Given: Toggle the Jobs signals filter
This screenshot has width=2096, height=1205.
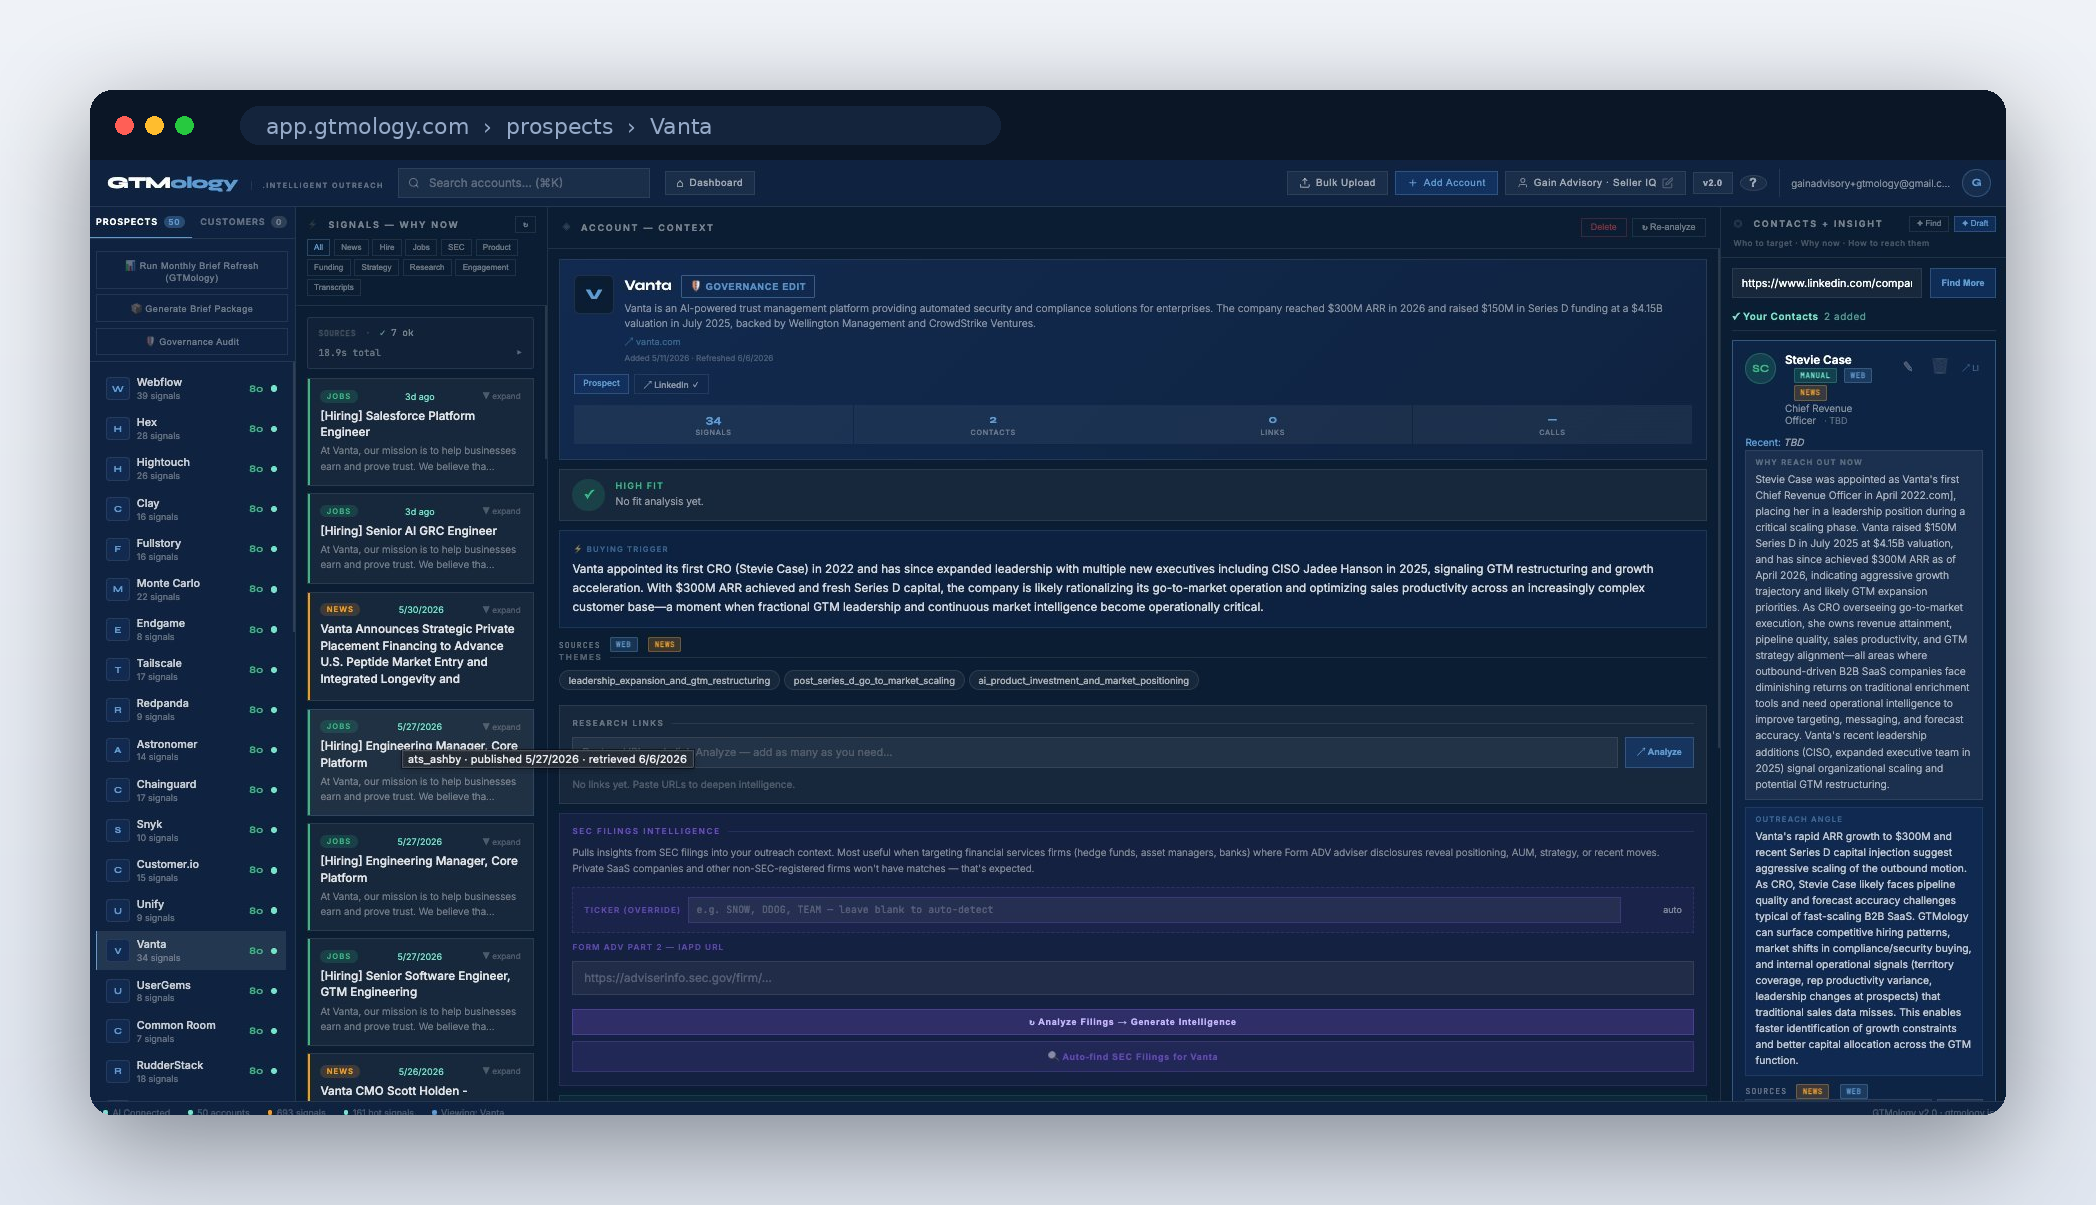Looking at the screenshot, I should pos(421,247).
